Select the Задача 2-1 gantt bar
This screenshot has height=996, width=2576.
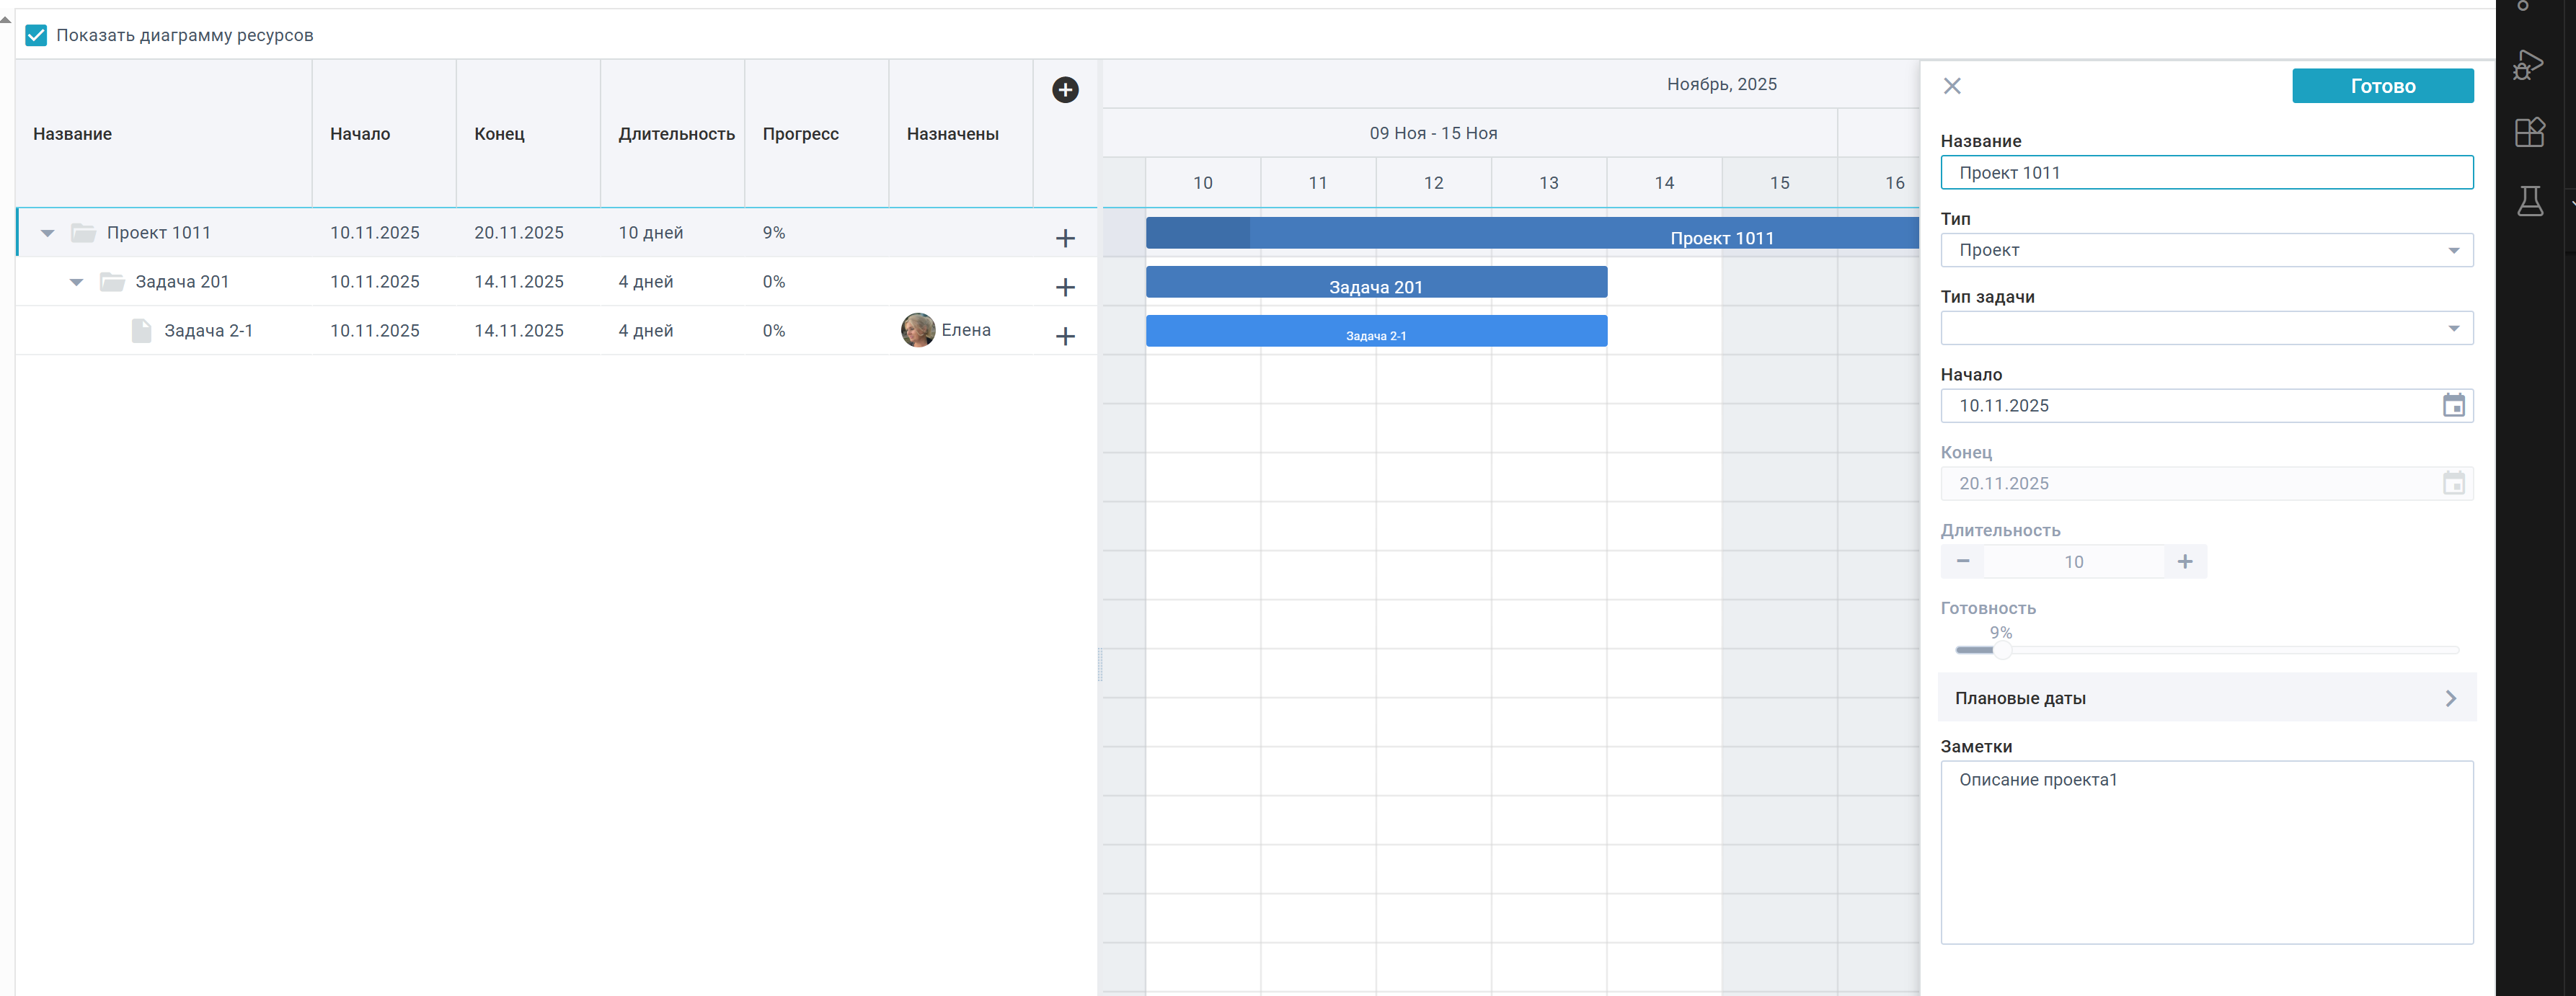click(1376, 331)
